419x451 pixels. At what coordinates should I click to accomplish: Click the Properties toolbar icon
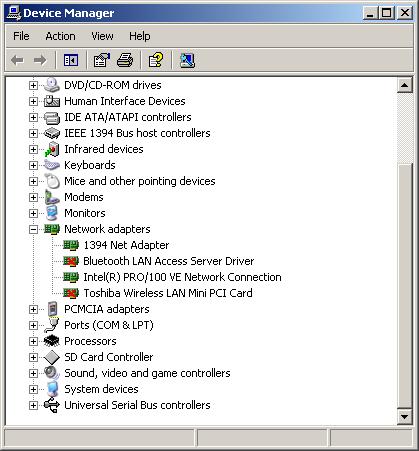(x=101, y=60)
